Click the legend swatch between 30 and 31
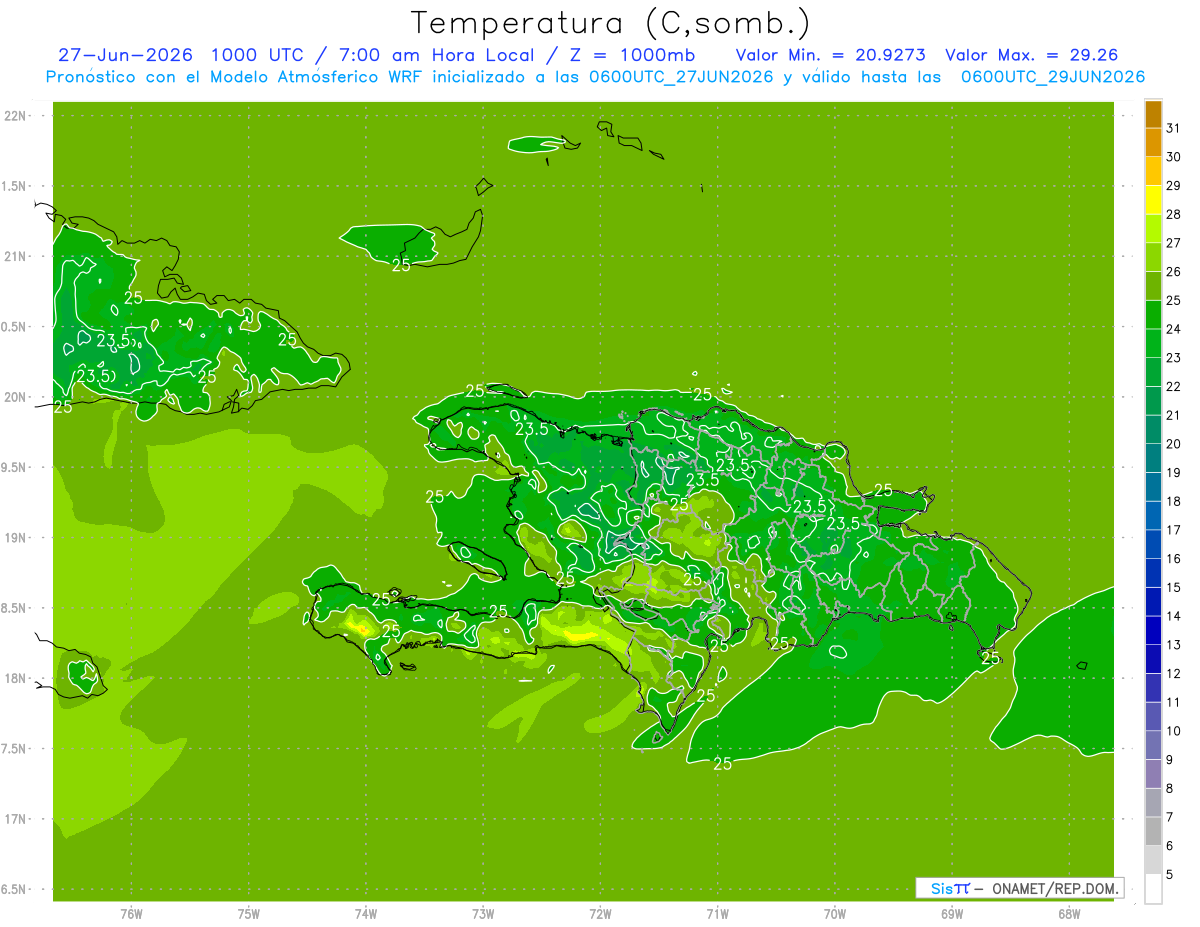 click(1153, 143)
